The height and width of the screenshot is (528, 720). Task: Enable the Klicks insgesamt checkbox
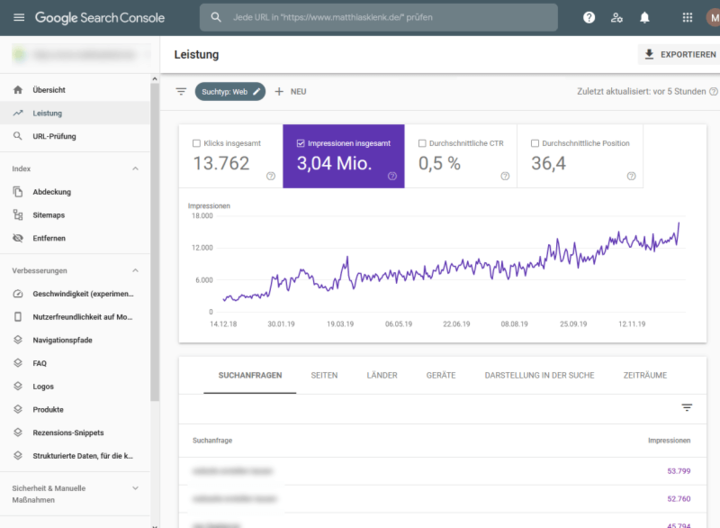click(196, 143)
